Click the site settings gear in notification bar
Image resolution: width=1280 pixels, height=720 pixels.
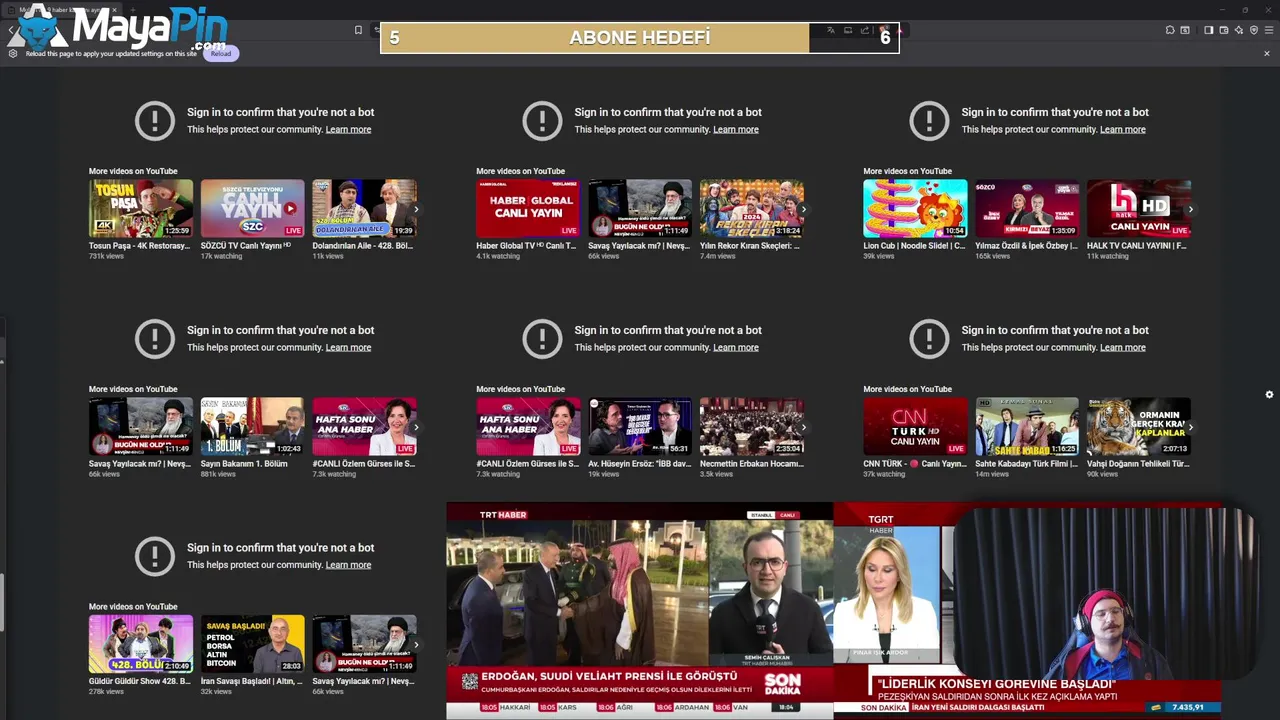13,53
